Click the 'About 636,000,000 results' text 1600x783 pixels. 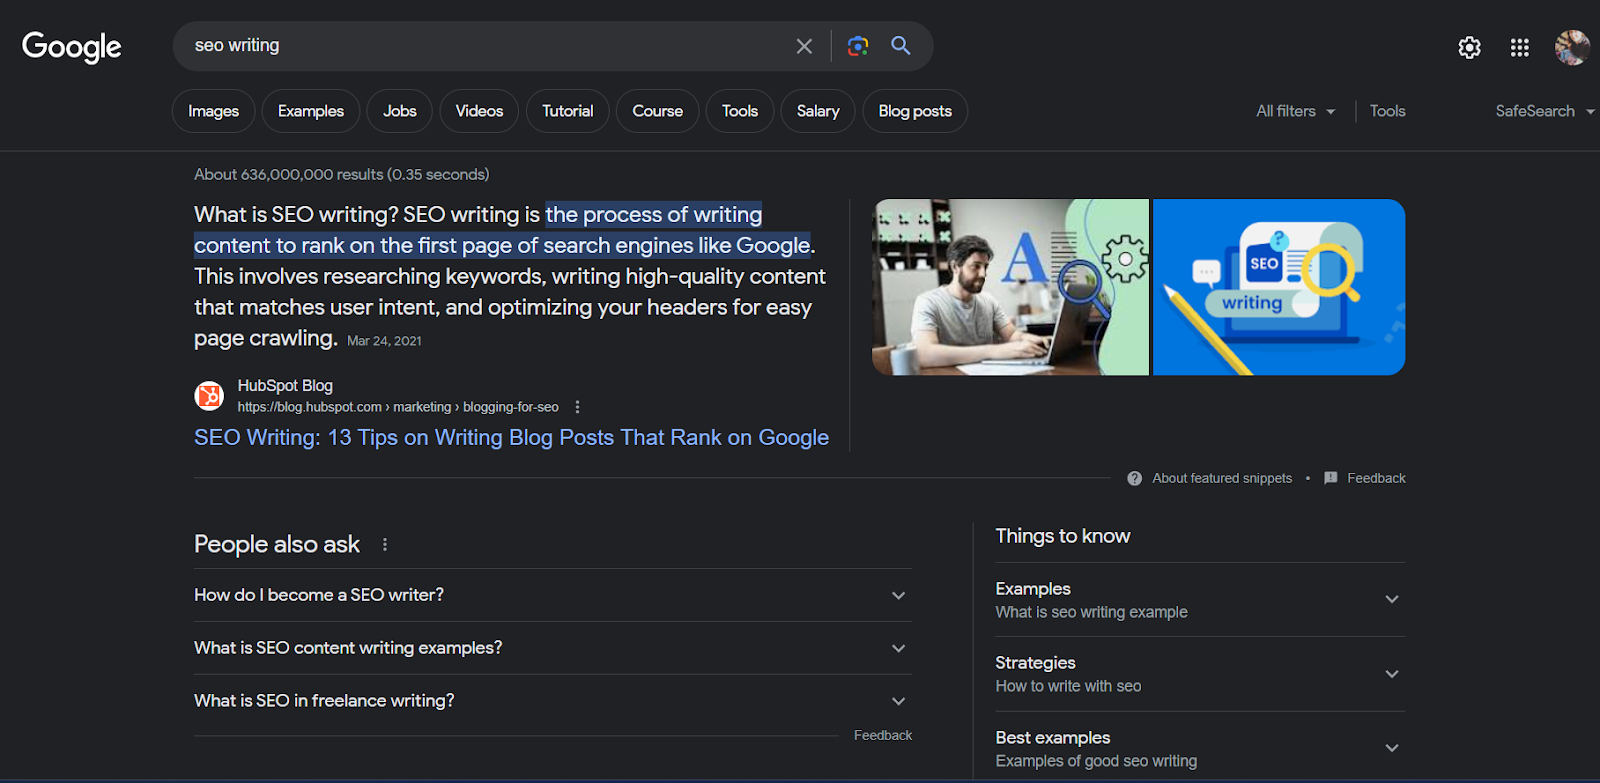tap(341, 174)
